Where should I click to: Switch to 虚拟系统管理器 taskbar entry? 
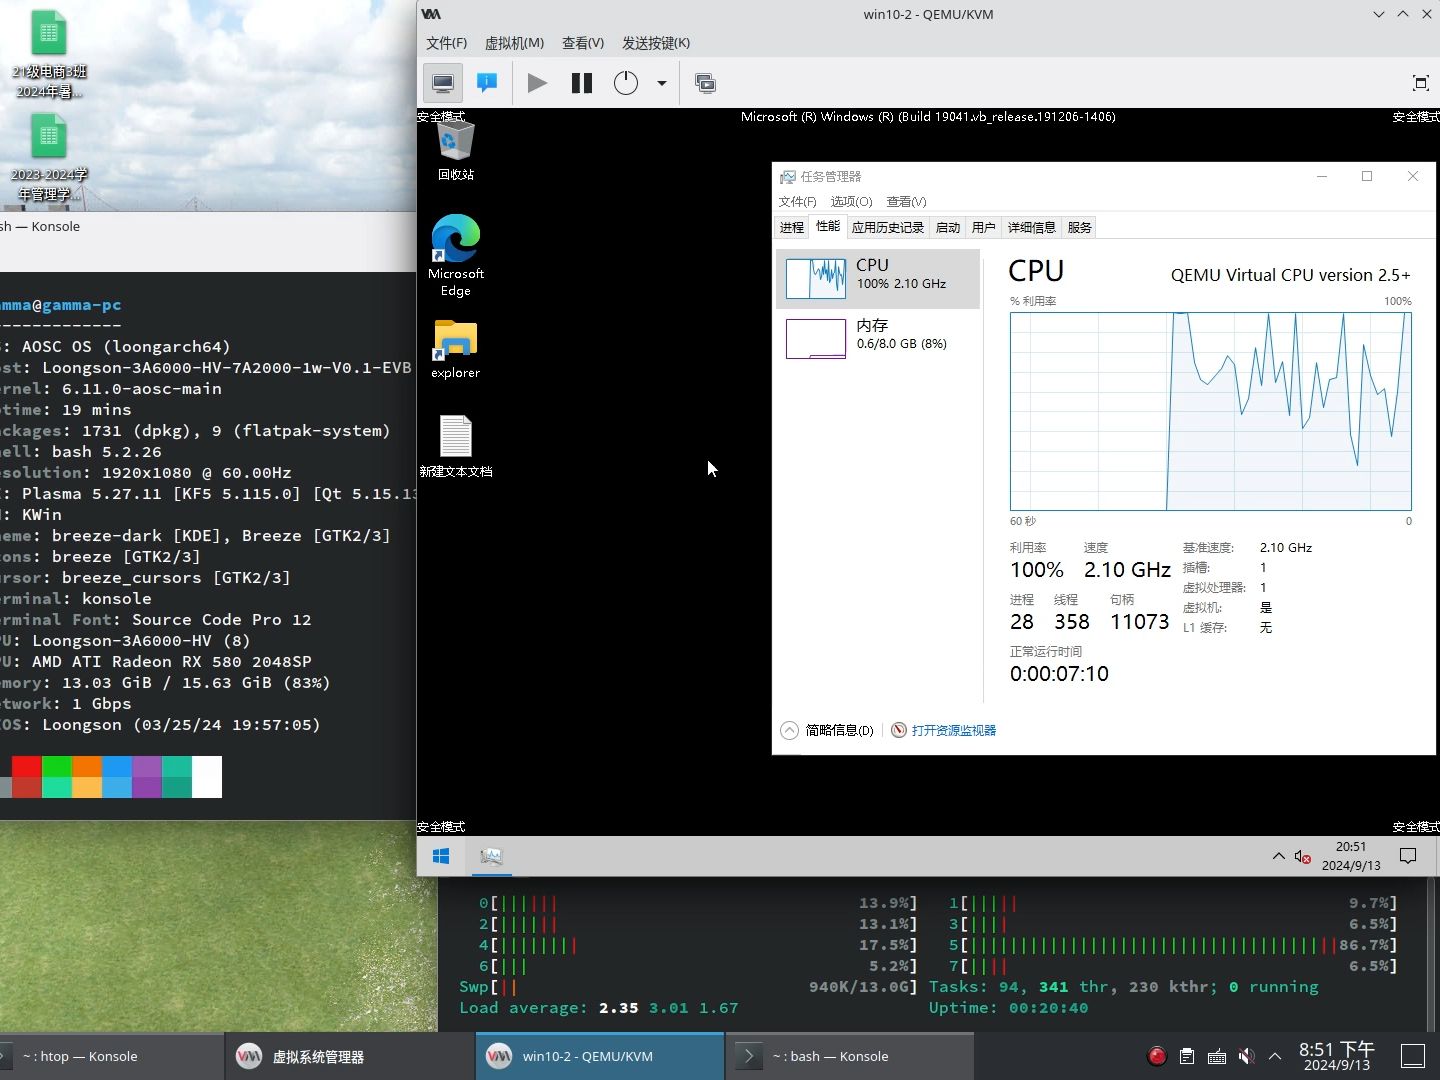(350, 1056)
